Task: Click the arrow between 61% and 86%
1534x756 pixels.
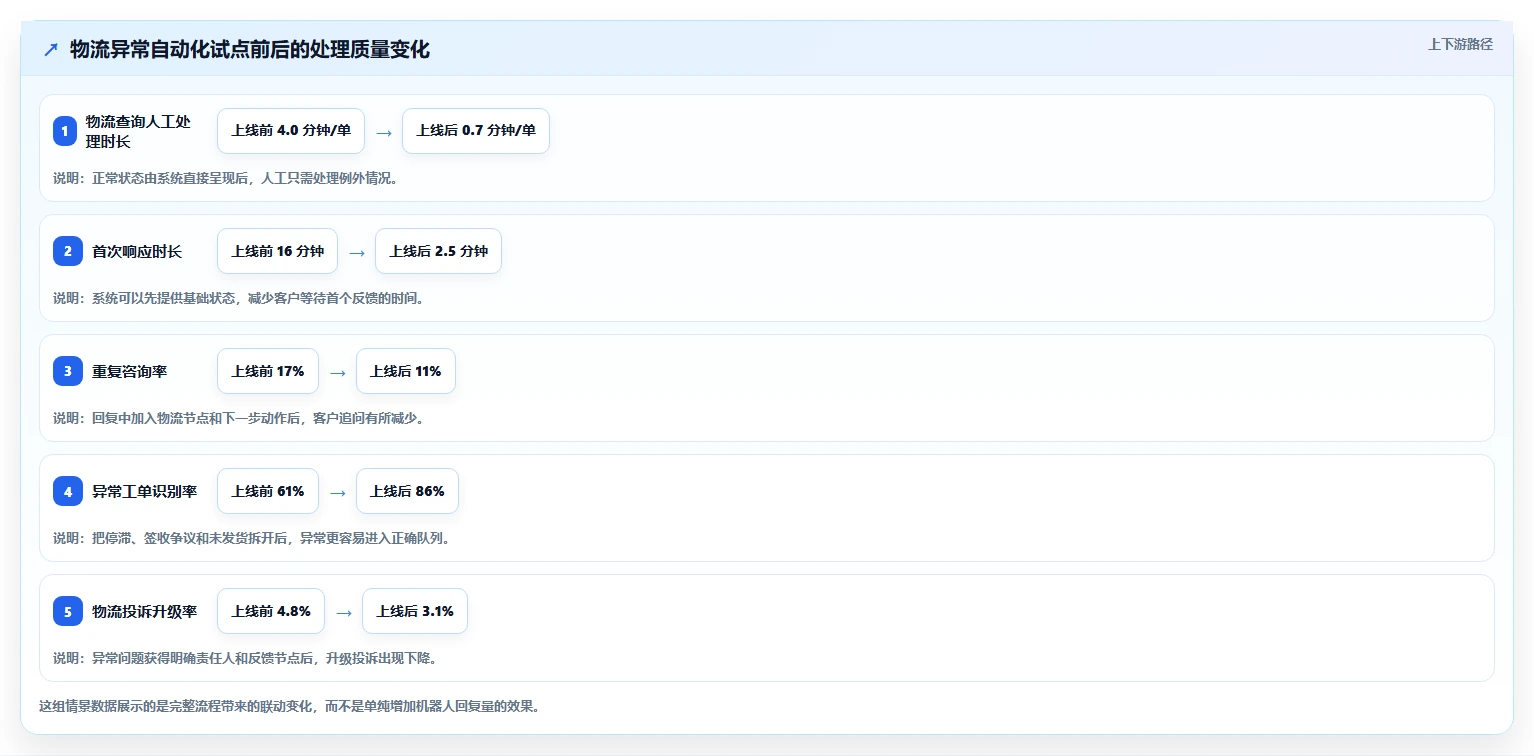Action: click(338, 492)
